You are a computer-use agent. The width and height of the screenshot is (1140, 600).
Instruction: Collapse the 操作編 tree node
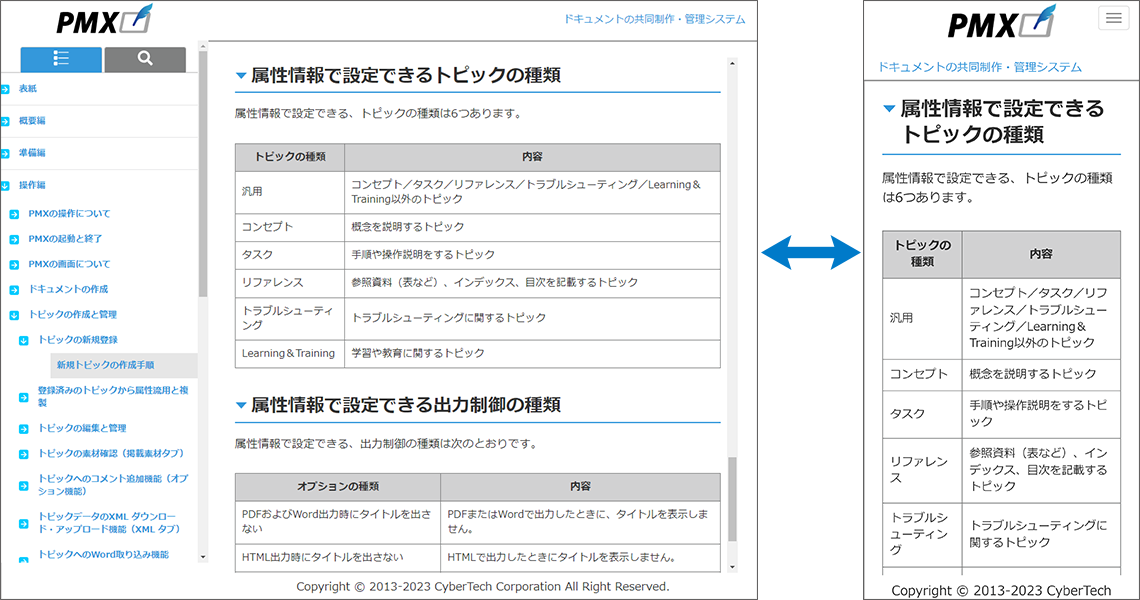point(5,185)
